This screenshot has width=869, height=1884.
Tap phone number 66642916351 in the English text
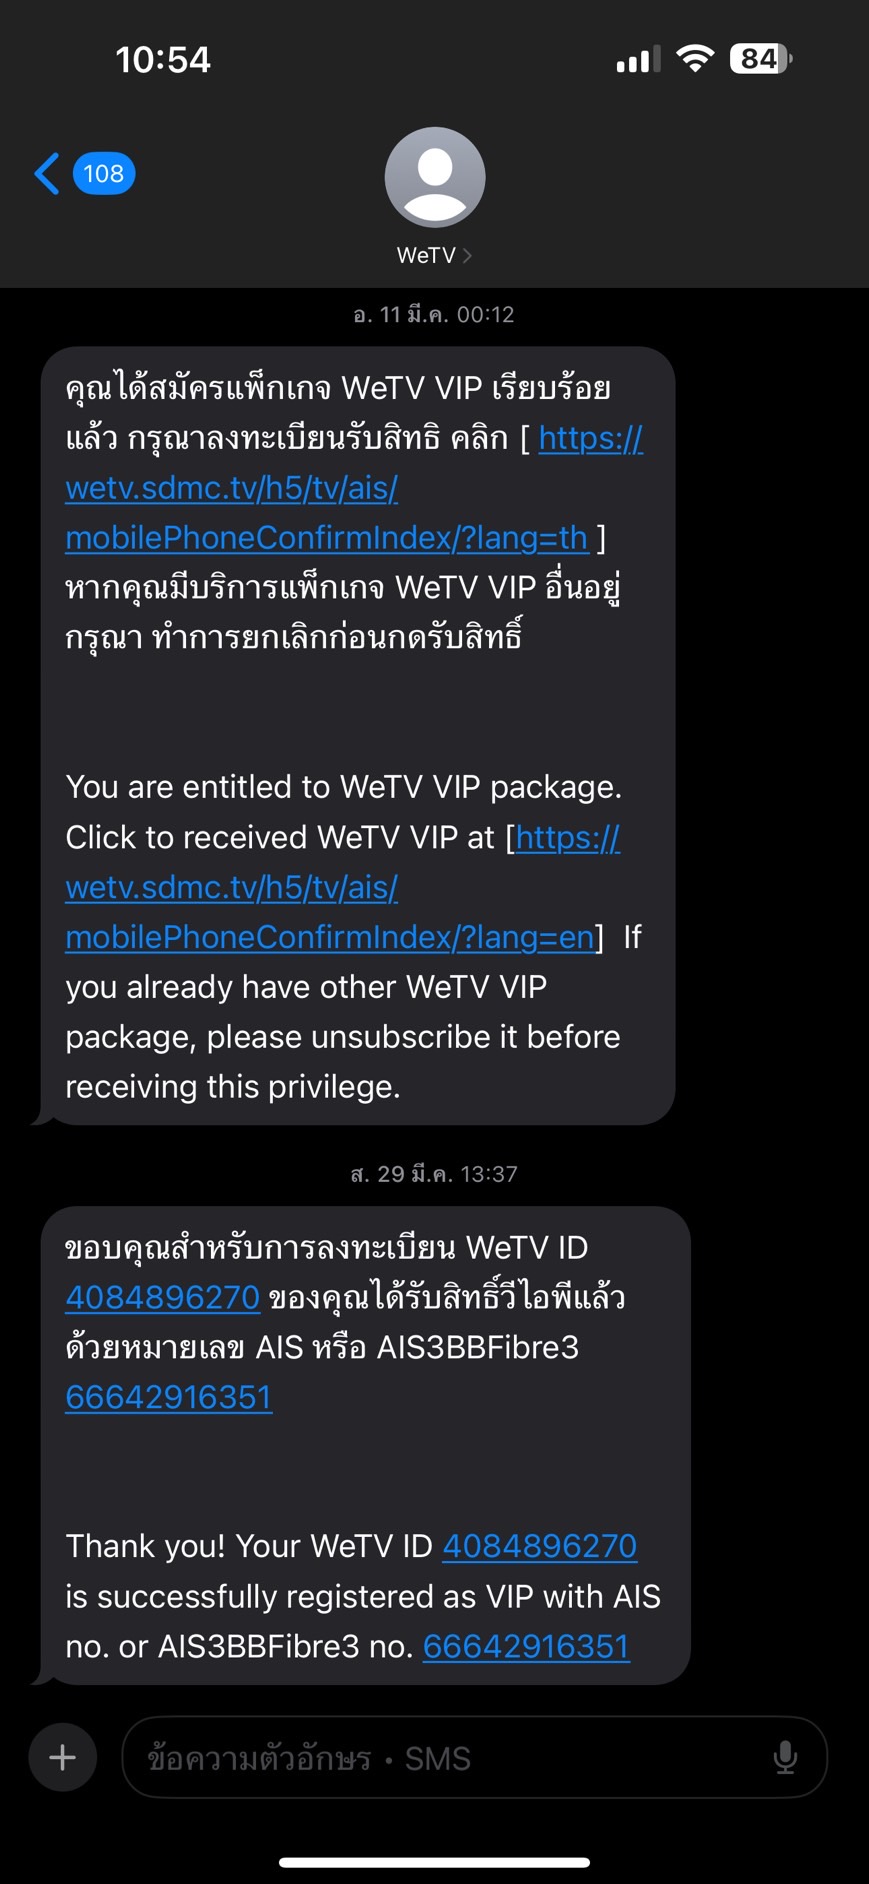click(x=527, y=1646)
